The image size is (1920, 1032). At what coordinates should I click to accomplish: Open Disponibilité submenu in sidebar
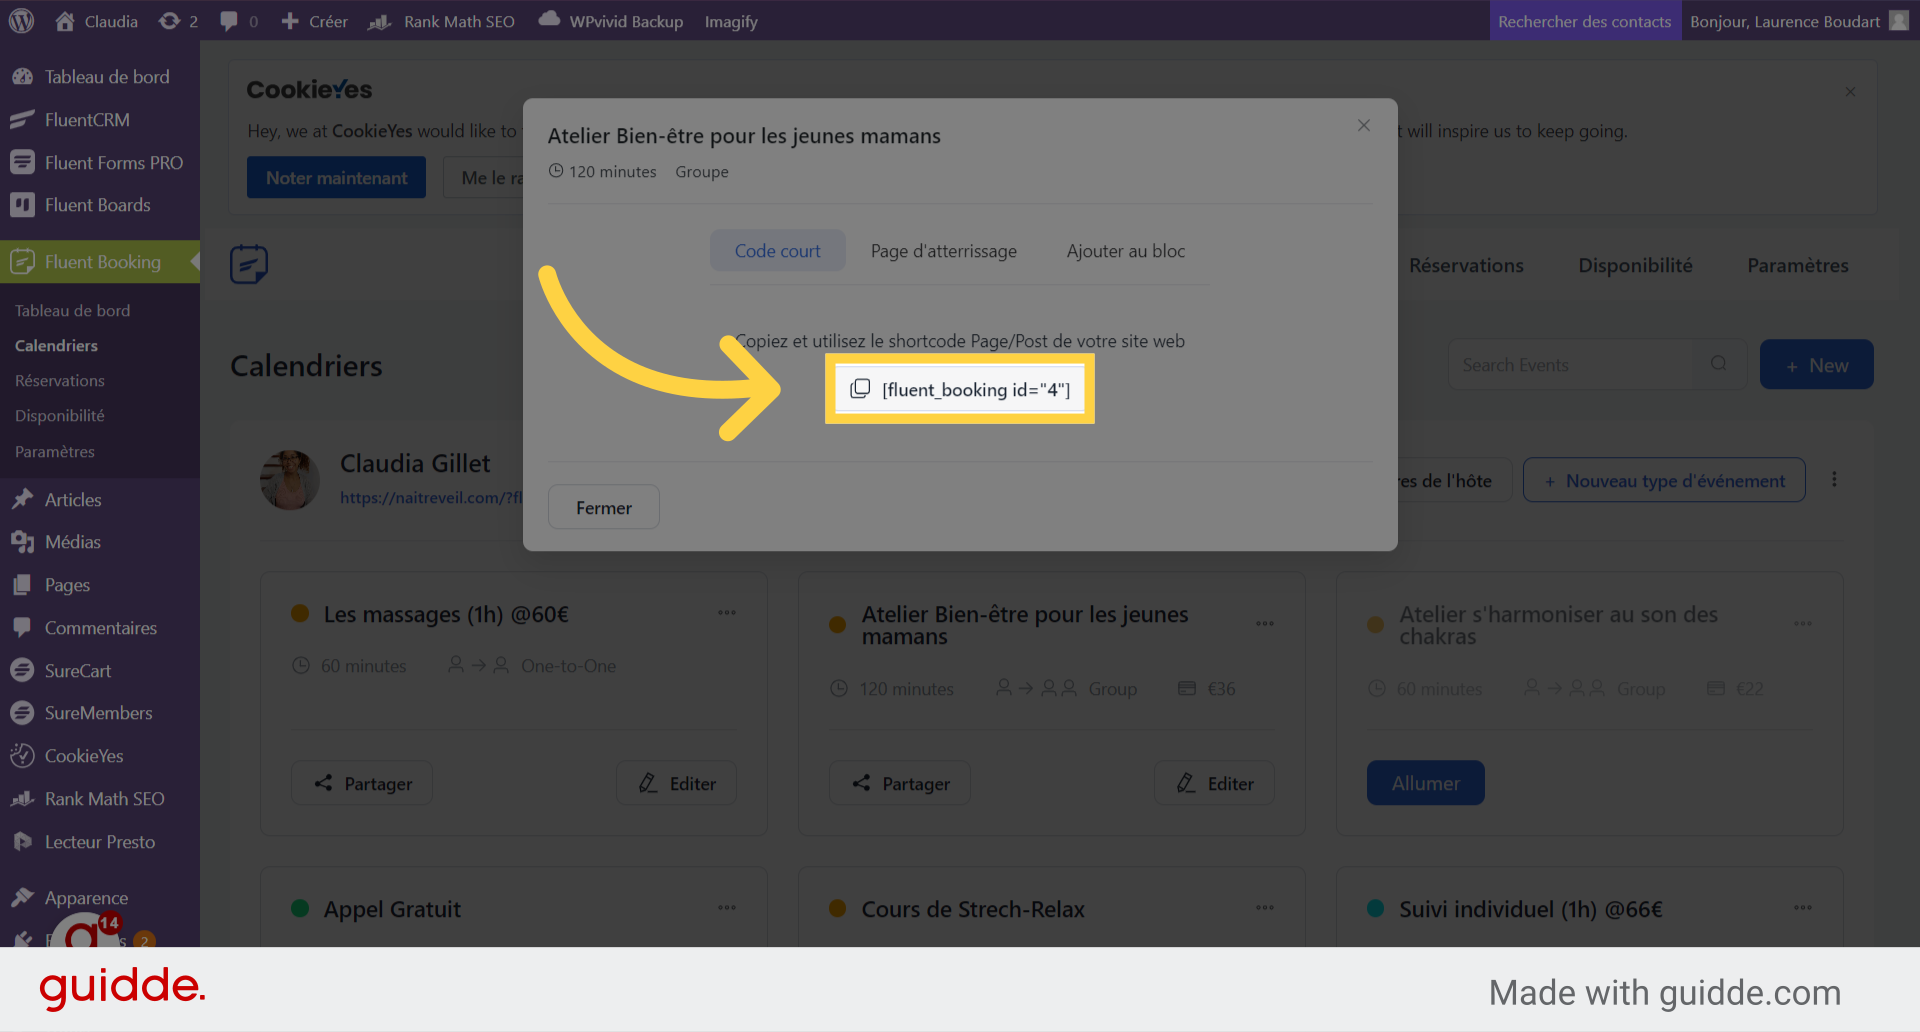(x=60, y=416)
